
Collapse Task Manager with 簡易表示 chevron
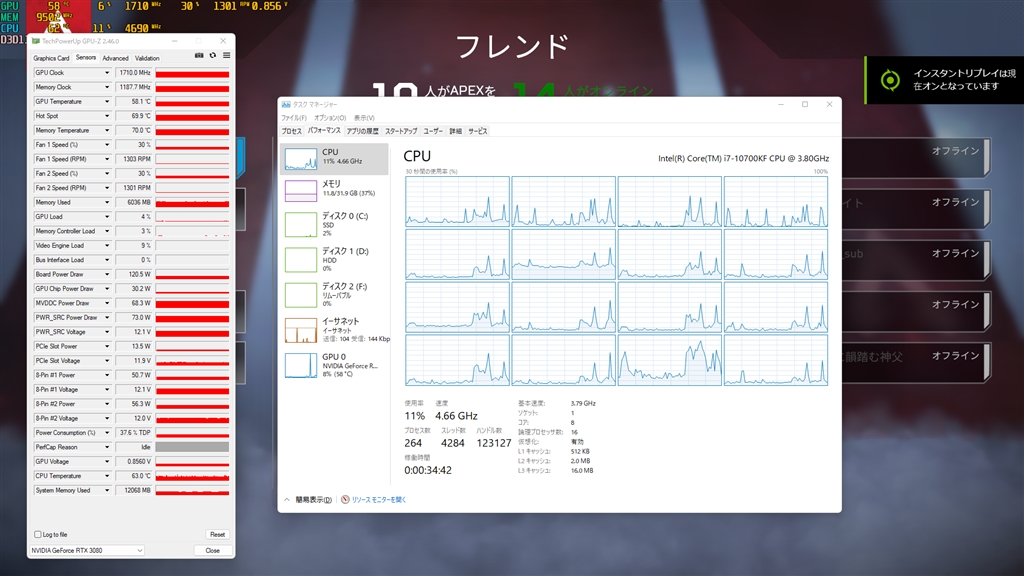click(287, 500)
